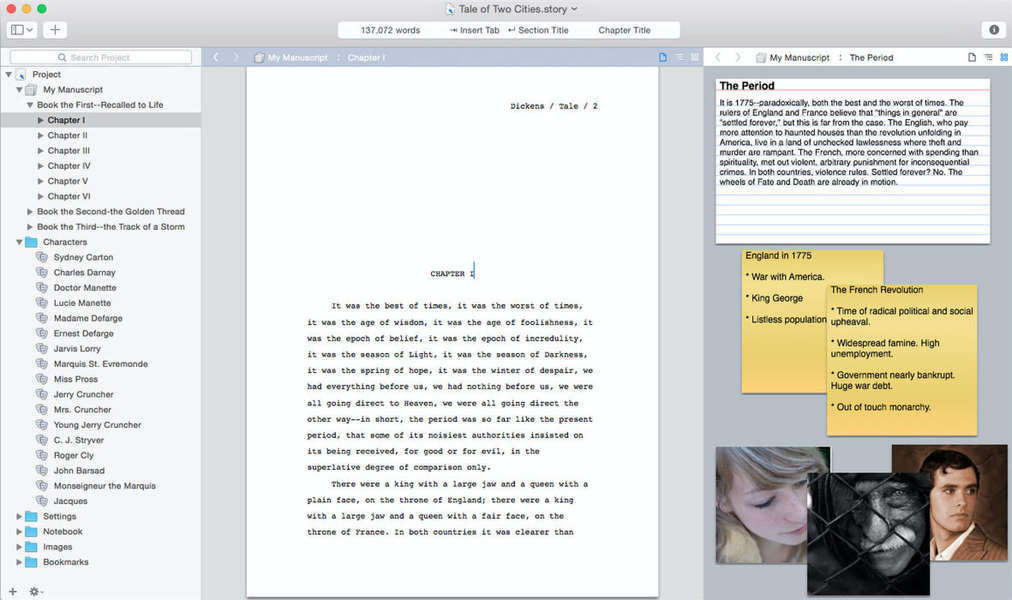Expand Book the Second-the Golden Thread
Image resolution: width=1012 pixels, height=600 pixels.
(x=30, y=212)
